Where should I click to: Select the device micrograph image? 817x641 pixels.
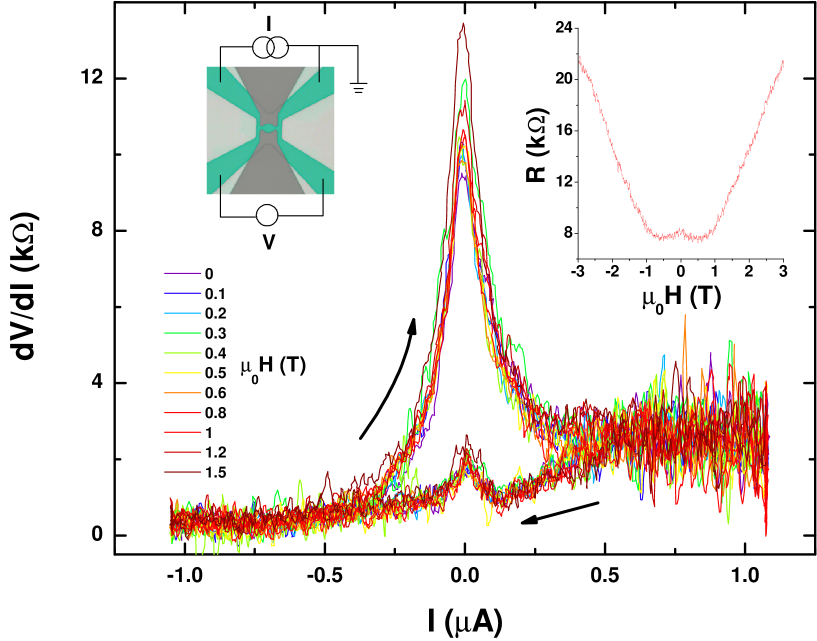[x=270, y=130]
